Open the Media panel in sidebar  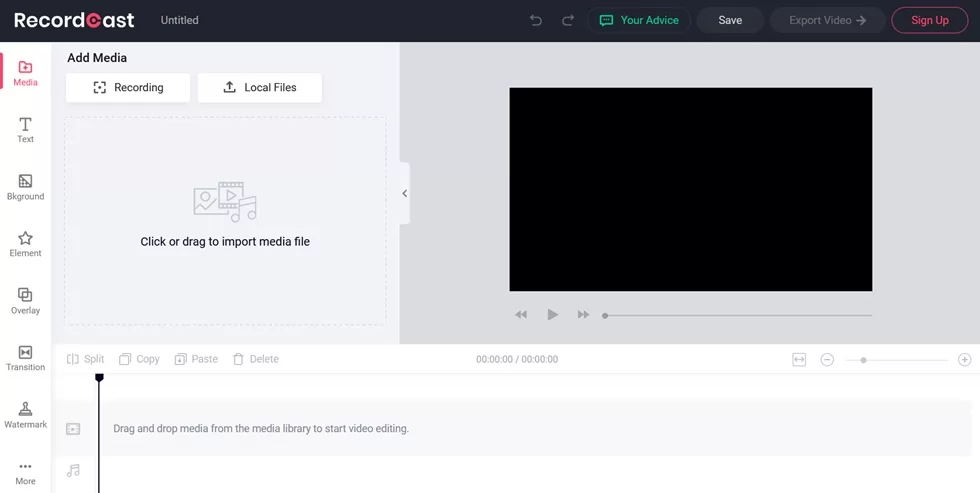click(25, 72)
